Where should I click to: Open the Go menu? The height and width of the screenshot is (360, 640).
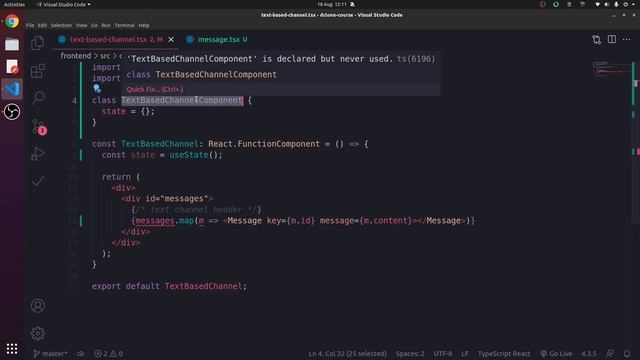pyautogui.click(x=94, y=25)
